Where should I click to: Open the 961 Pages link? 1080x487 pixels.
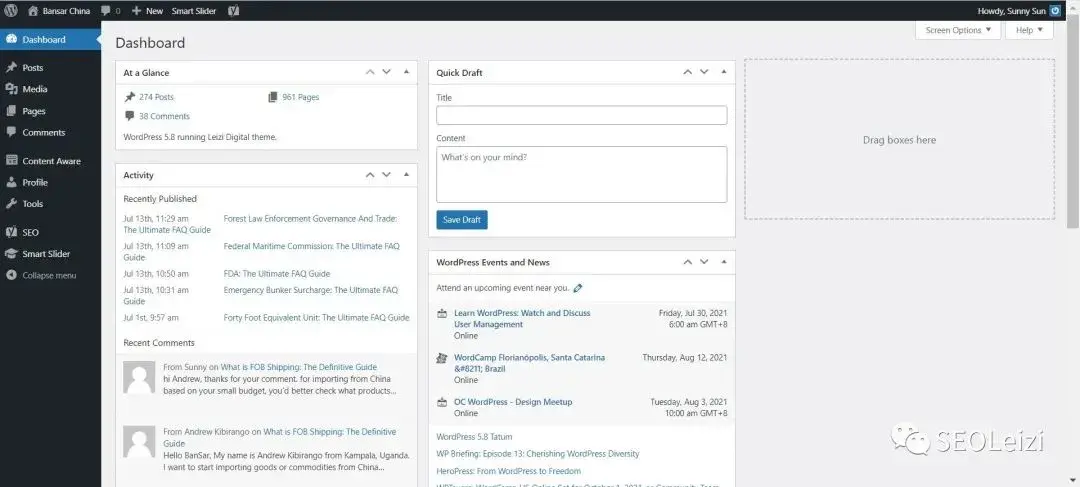click(x=300, y=97)
